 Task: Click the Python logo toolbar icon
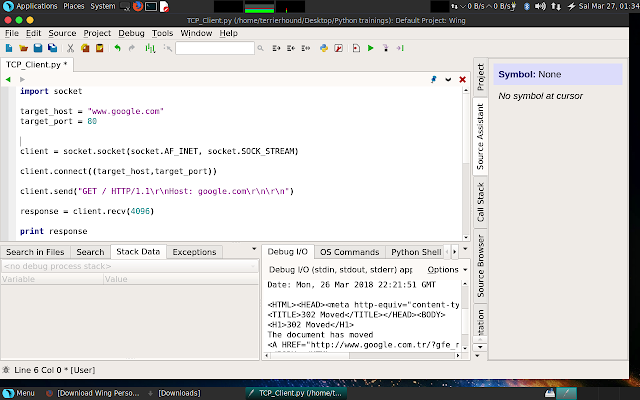pos(324,48)
